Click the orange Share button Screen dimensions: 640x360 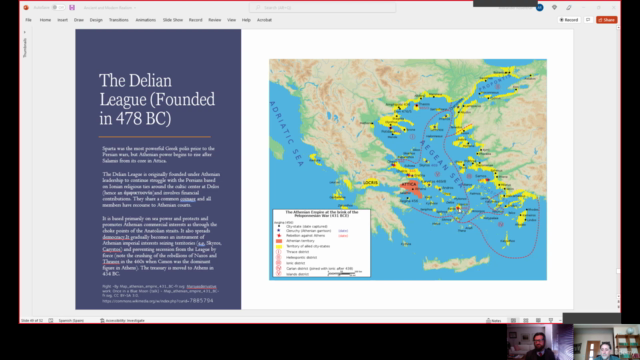coord(607,20)
